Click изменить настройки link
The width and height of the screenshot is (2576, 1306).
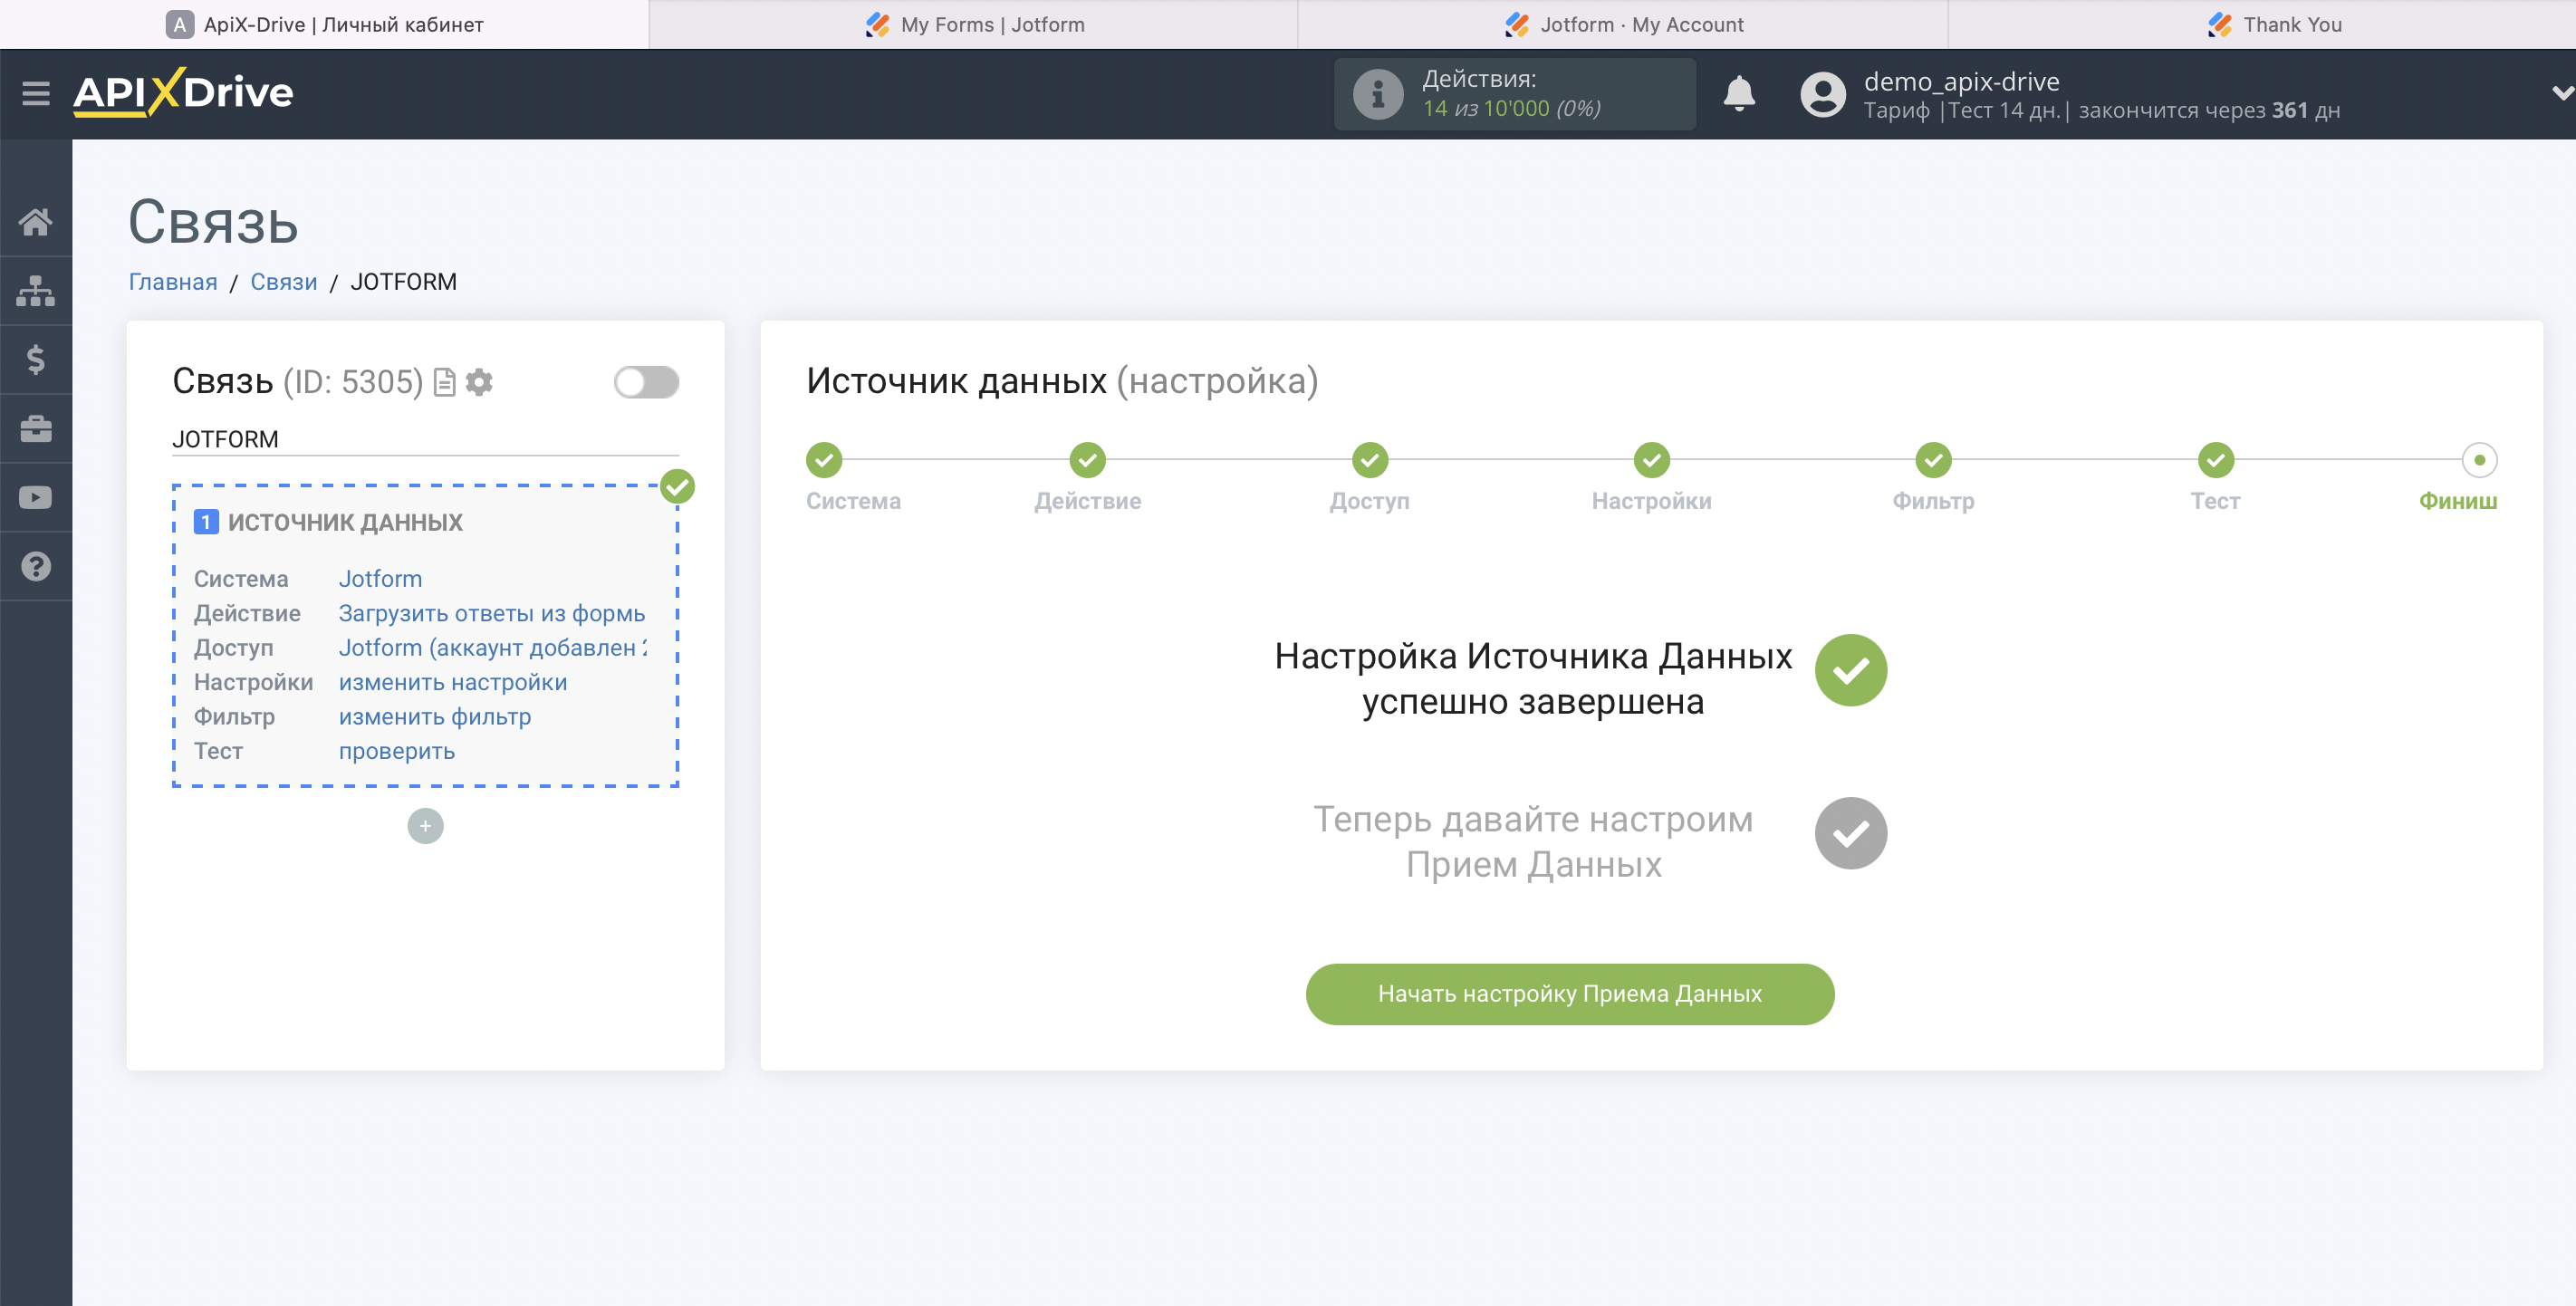point(452,682)
